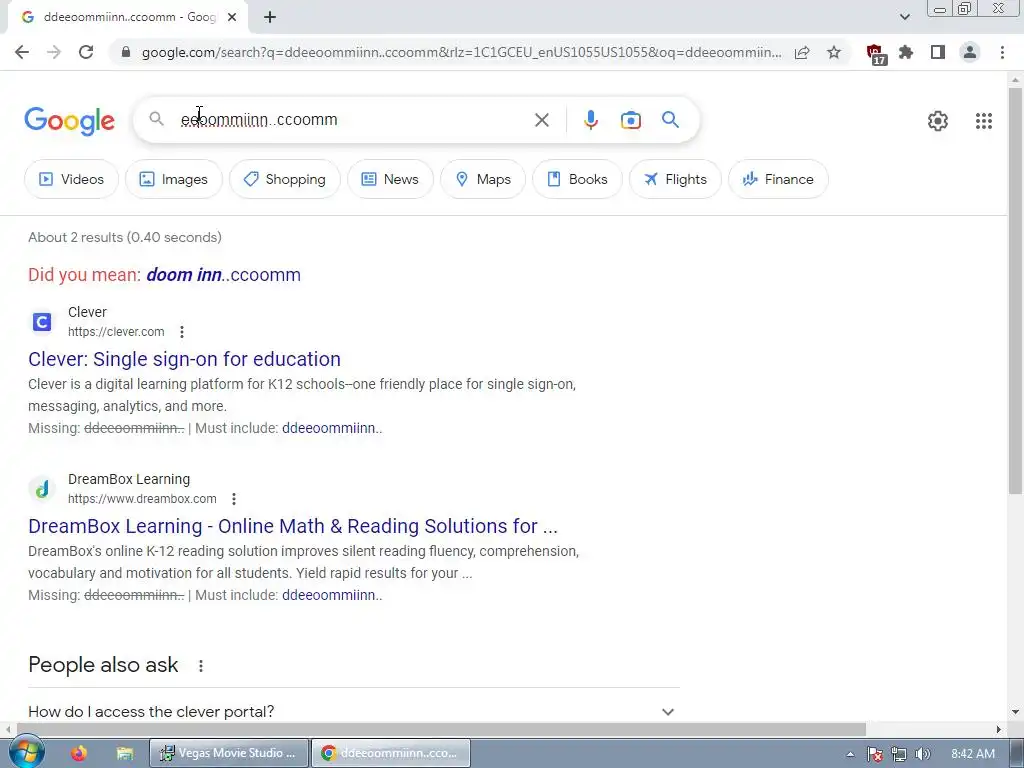
Task: Switch to Maps results
Action: point(483,179)
